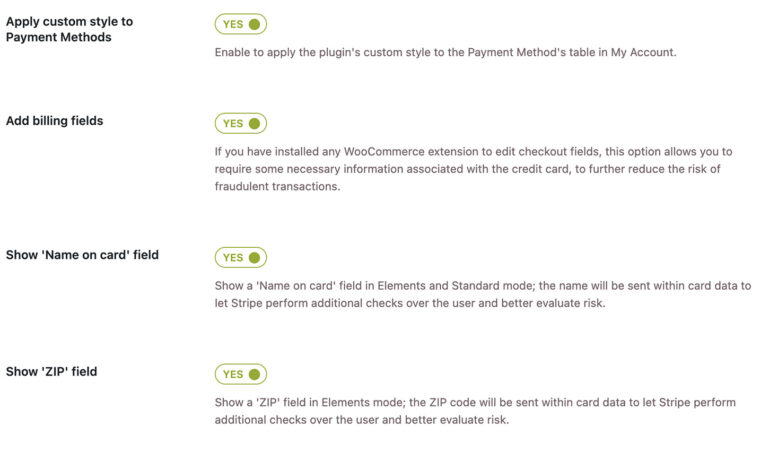Click the Payment Method's table description text

tap(445, 52)
